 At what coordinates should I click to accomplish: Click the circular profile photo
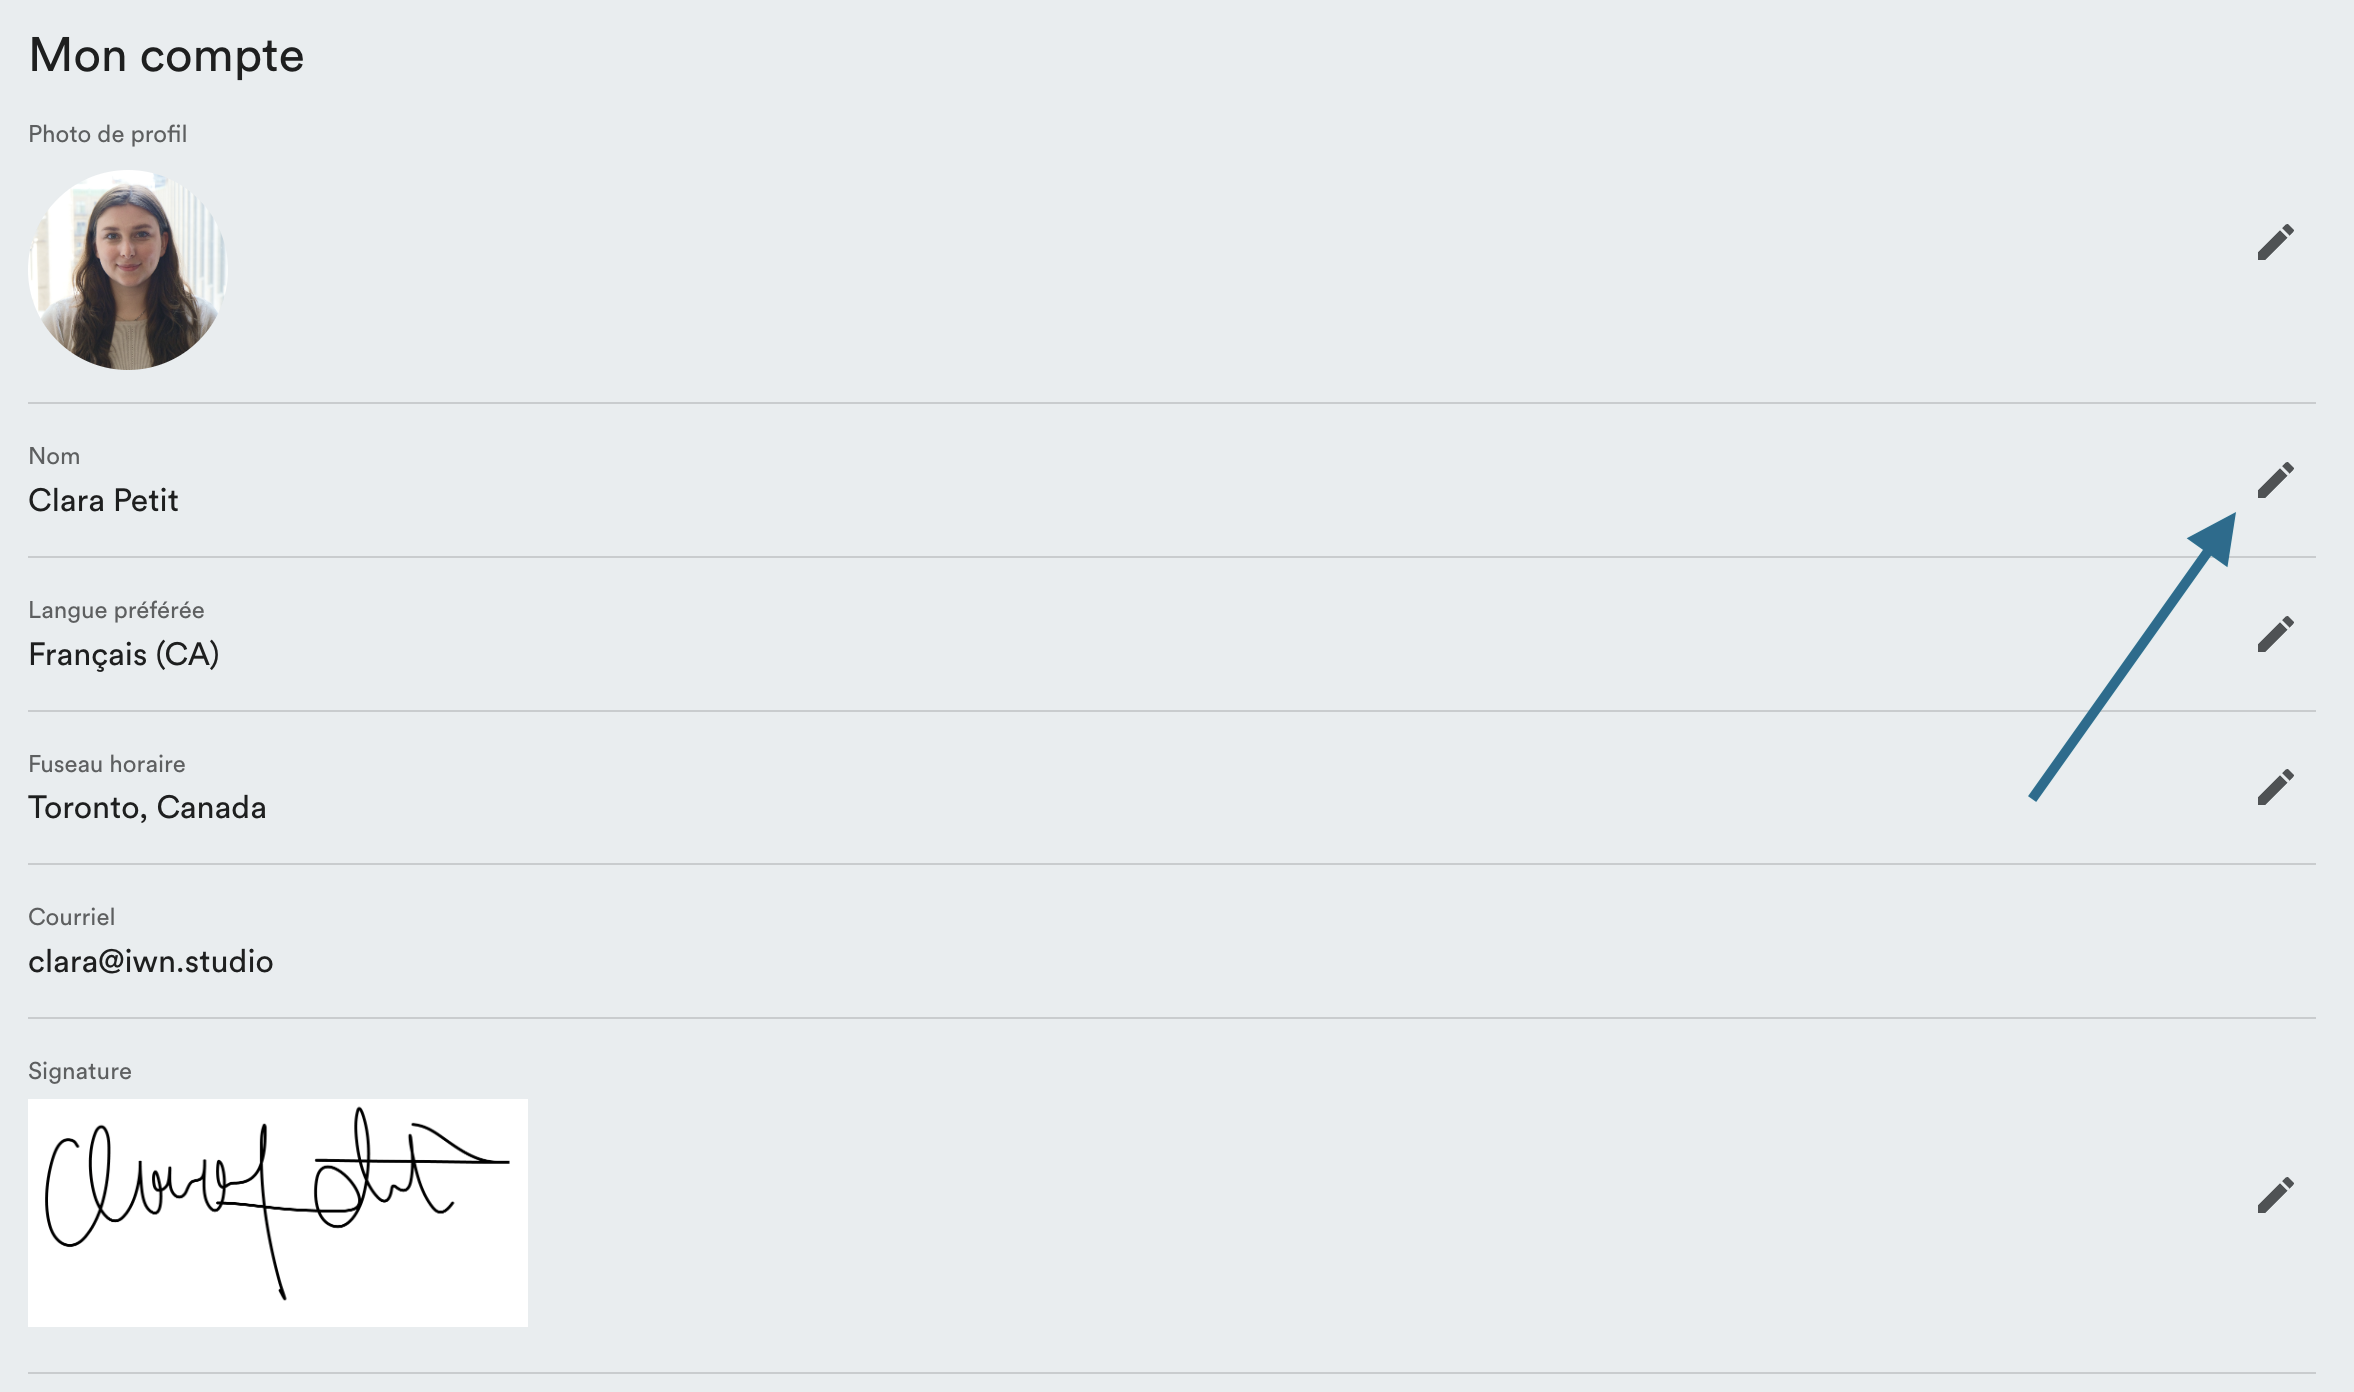[x=128, y=270]
